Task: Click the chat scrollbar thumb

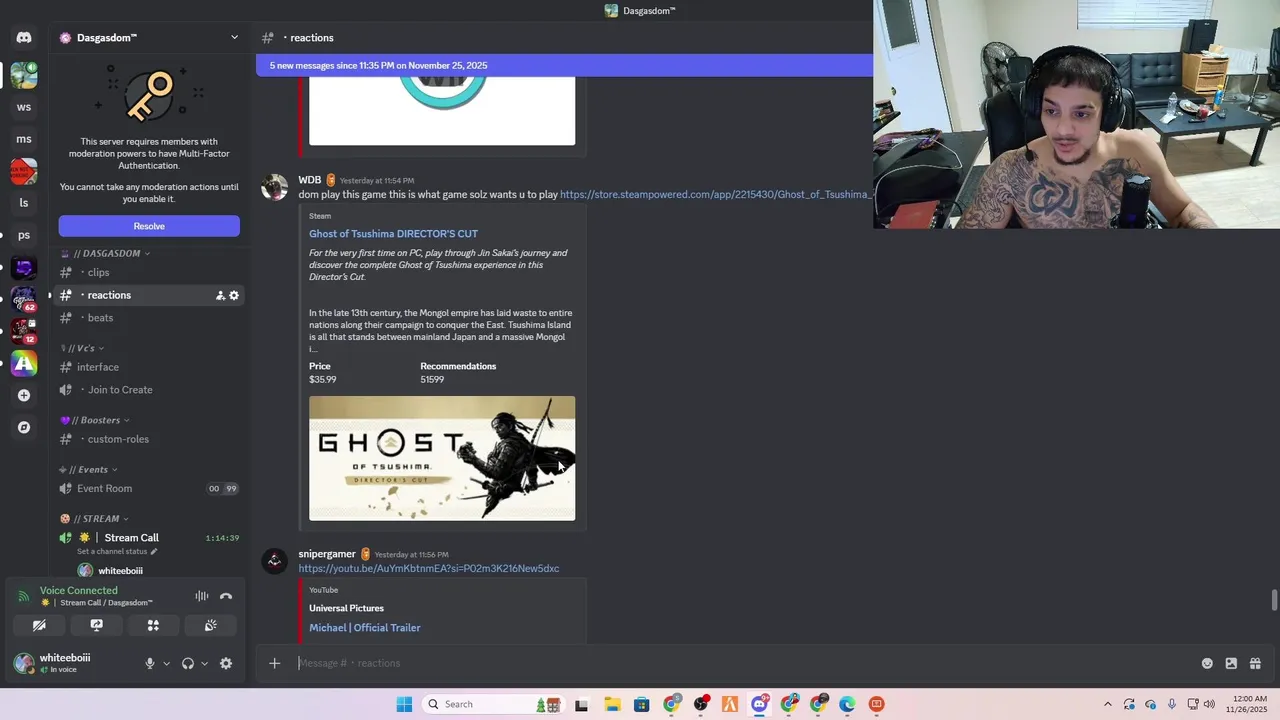Action: (x=1274, y=599)
